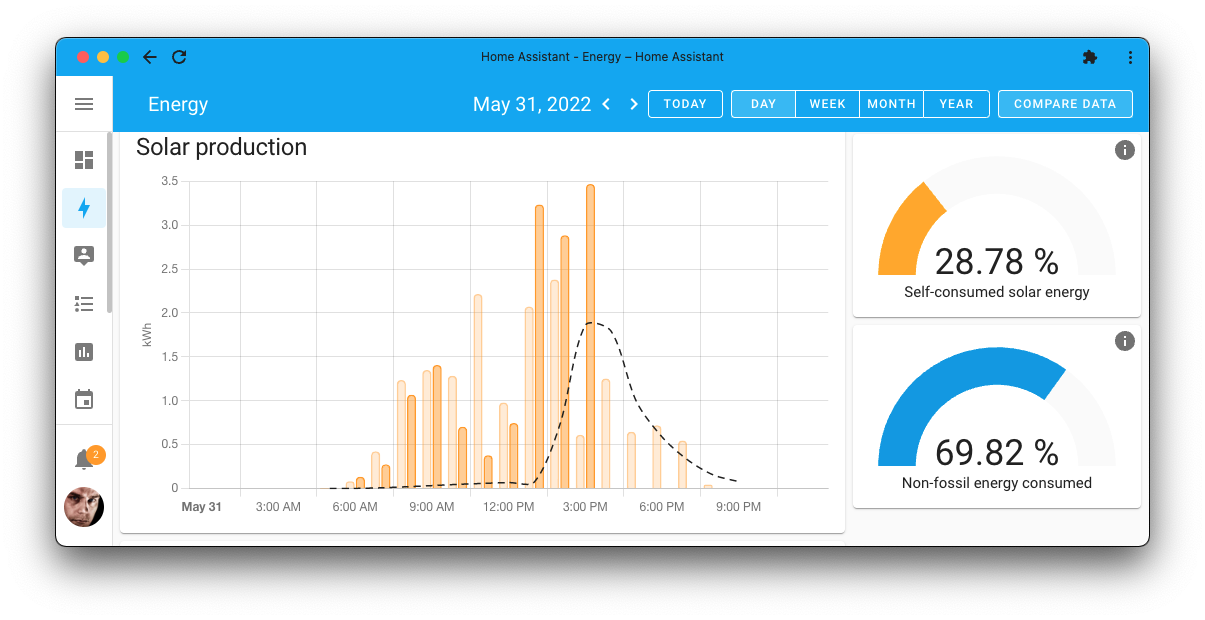Open the Overview dashboard icon
This screenshot has width=1205, height=620.
point(84,160)
